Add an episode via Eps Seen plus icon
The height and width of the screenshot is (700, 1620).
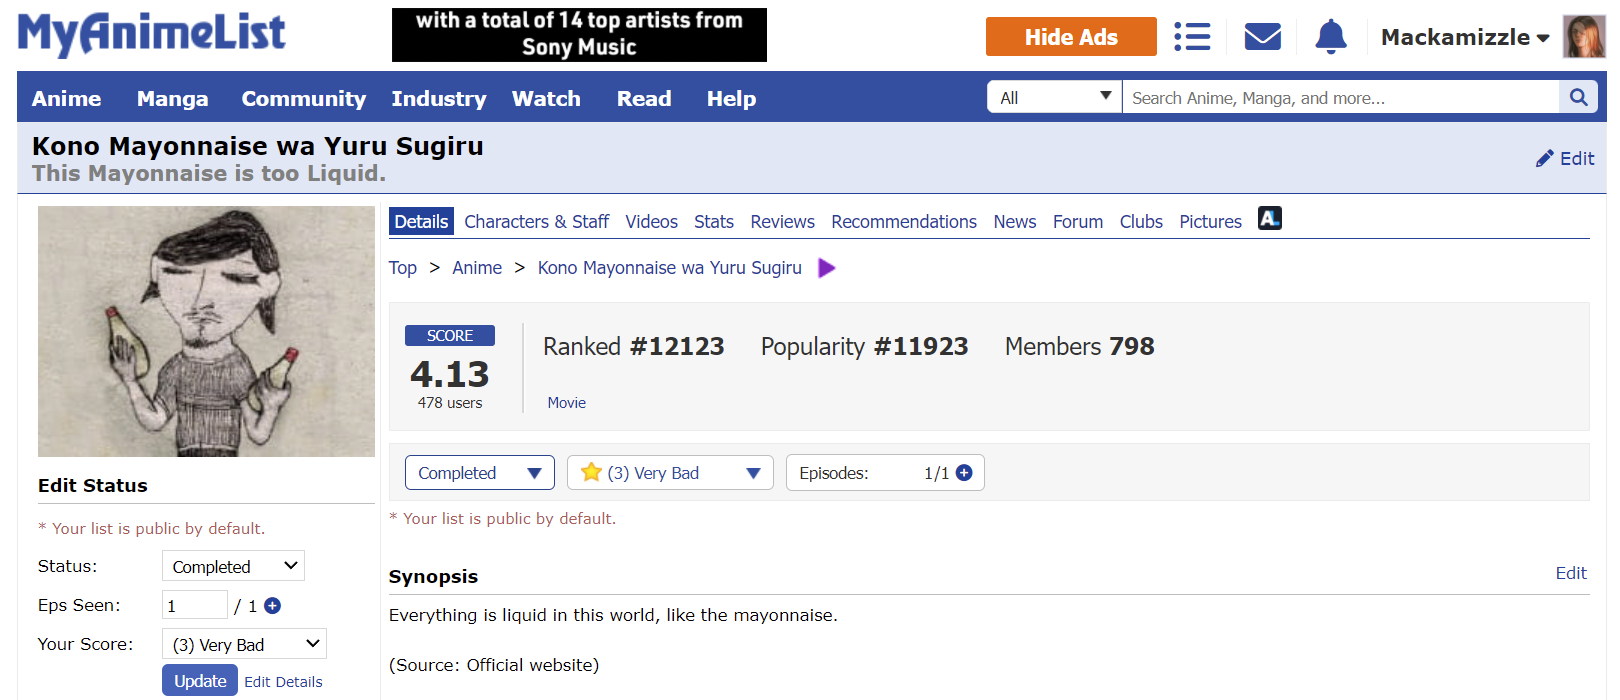coord(272,605)
